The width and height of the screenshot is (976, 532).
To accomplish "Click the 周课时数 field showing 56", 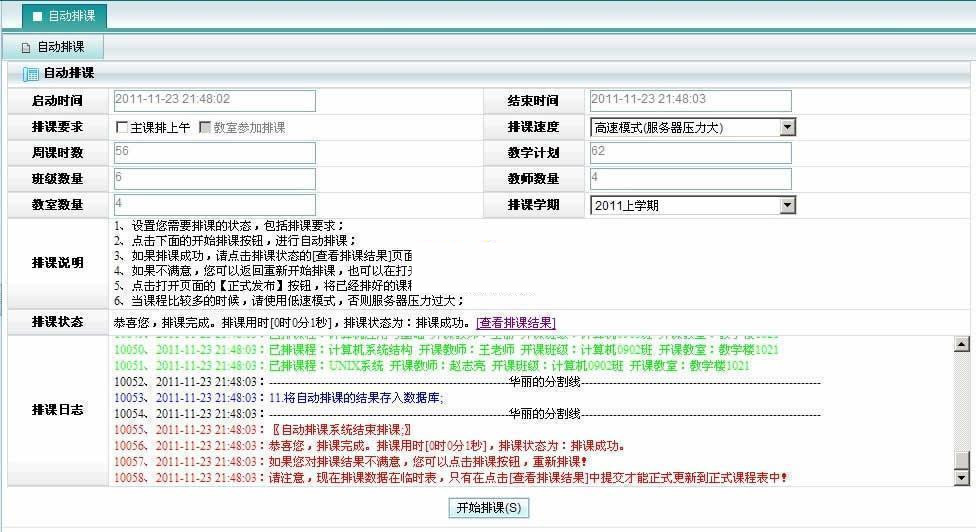I will [215, 153].
